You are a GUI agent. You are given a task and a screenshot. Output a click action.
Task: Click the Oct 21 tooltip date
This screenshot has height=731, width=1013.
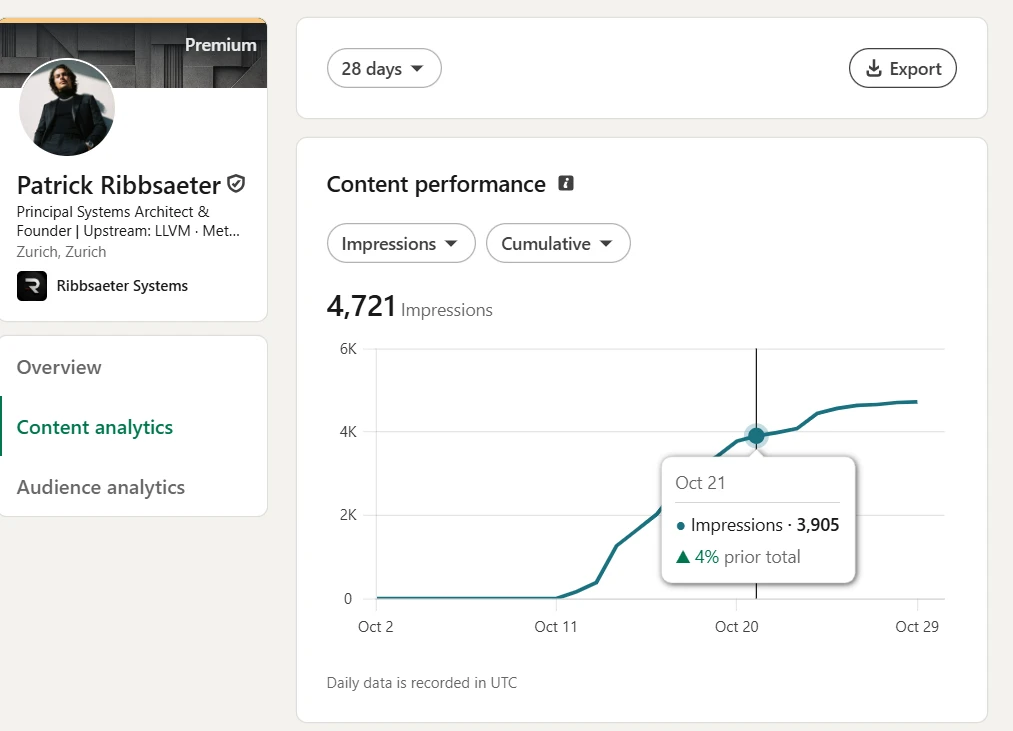700,483
